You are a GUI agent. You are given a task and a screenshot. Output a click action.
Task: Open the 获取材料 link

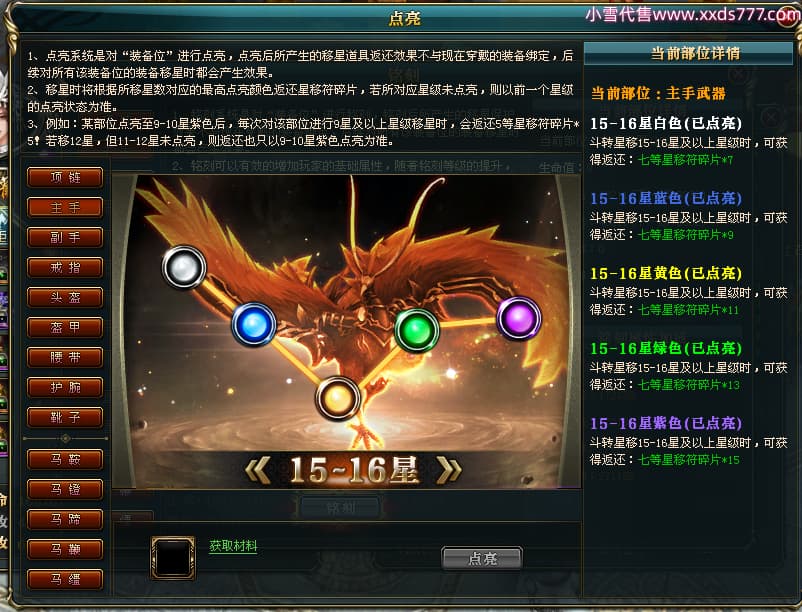pos(233,546)
